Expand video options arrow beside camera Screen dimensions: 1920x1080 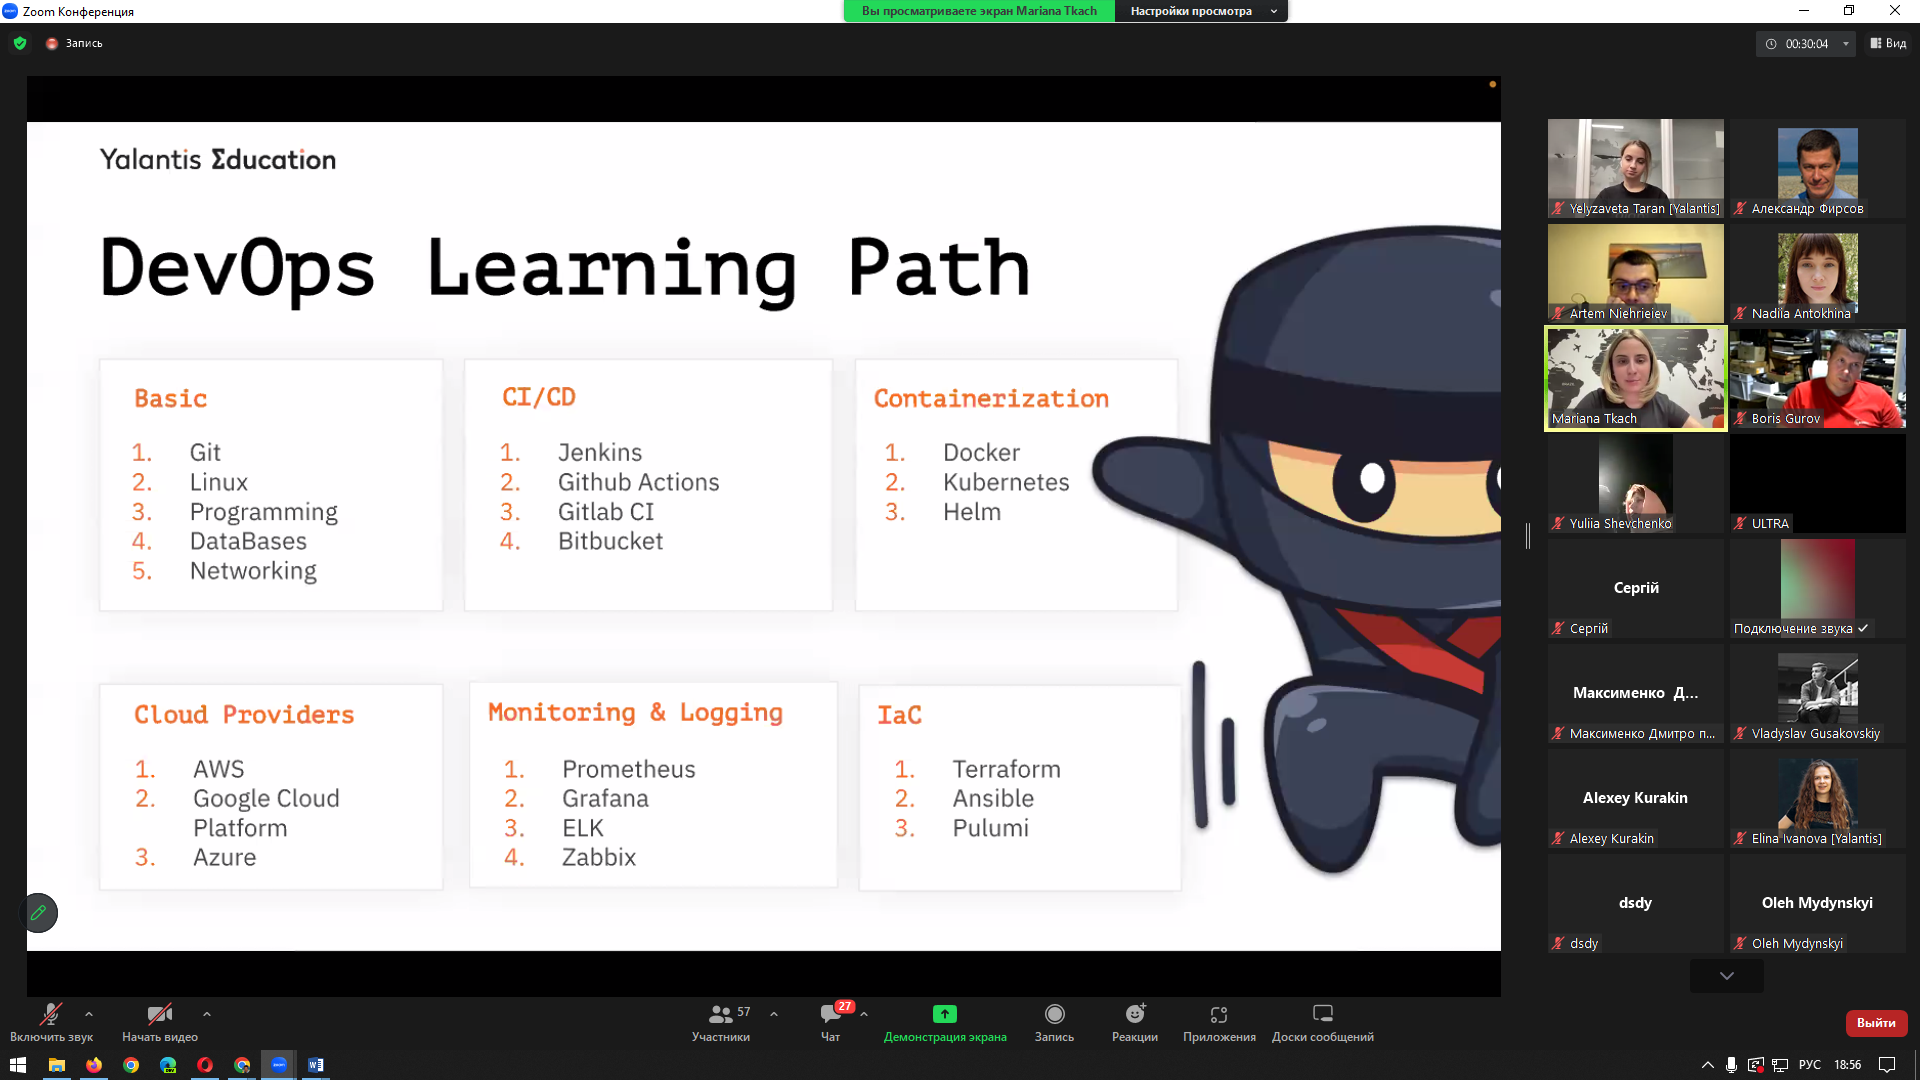[207, 1014]
